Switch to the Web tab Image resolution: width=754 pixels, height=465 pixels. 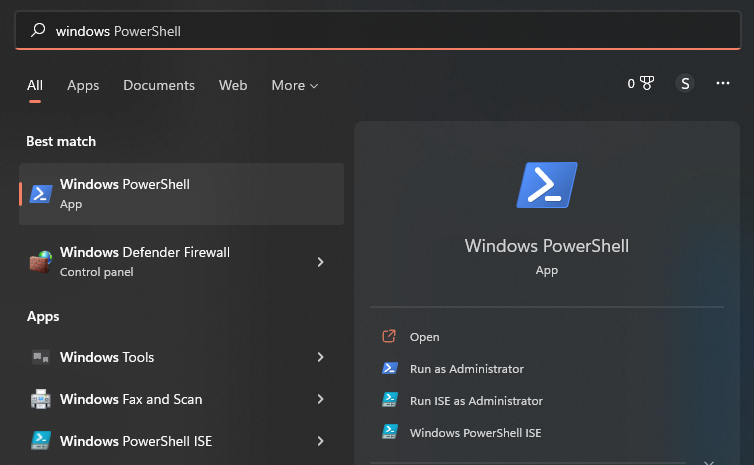click(233, 85)
